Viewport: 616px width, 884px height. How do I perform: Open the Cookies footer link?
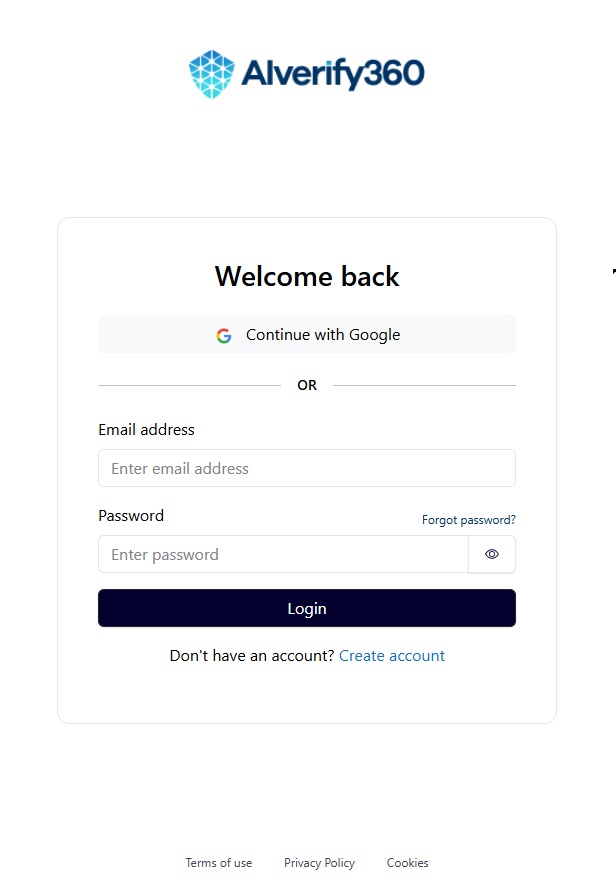pyautogui.click(x=408, y=863)
